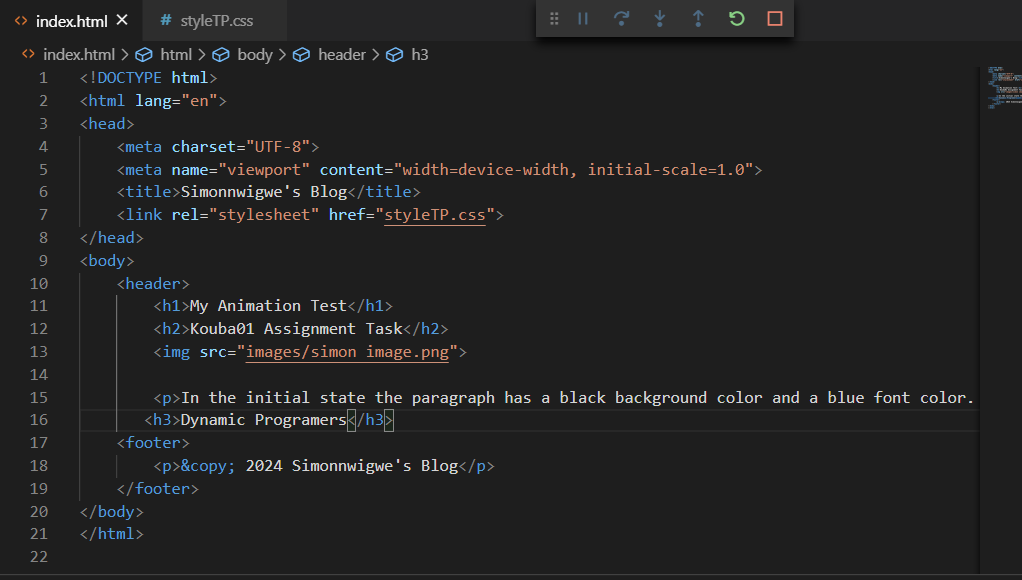Click the paragraph text on line 15
Image resolution: width=1022 pixels, height=580 pixels.
[x=577, y=398]
